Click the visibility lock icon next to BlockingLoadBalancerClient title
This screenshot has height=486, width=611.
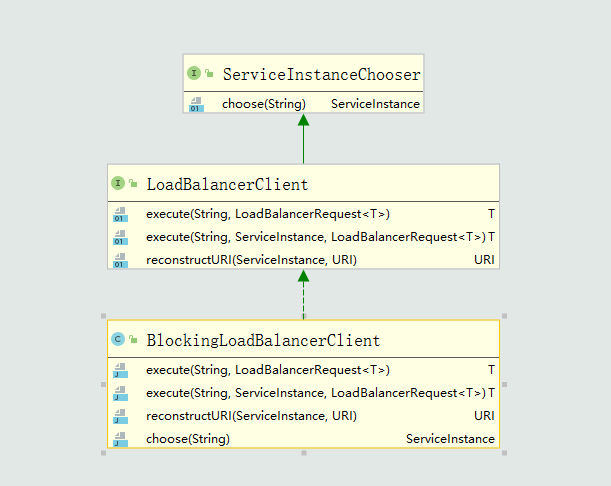[x=133, y=340]
